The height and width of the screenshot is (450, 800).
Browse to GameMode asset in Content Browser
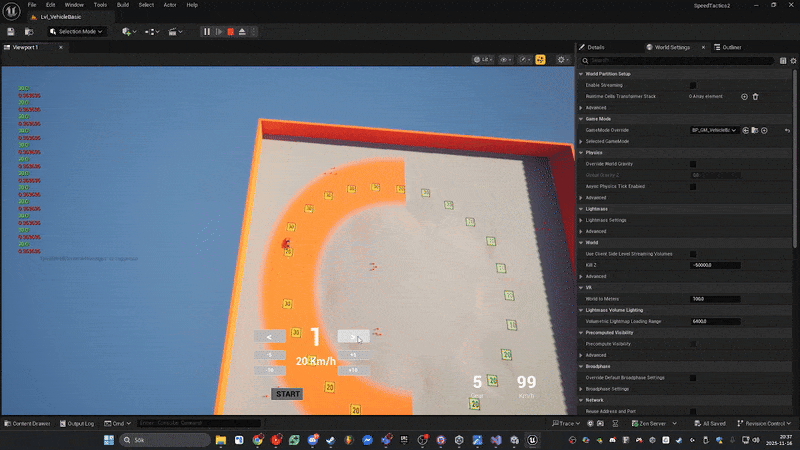755,130
